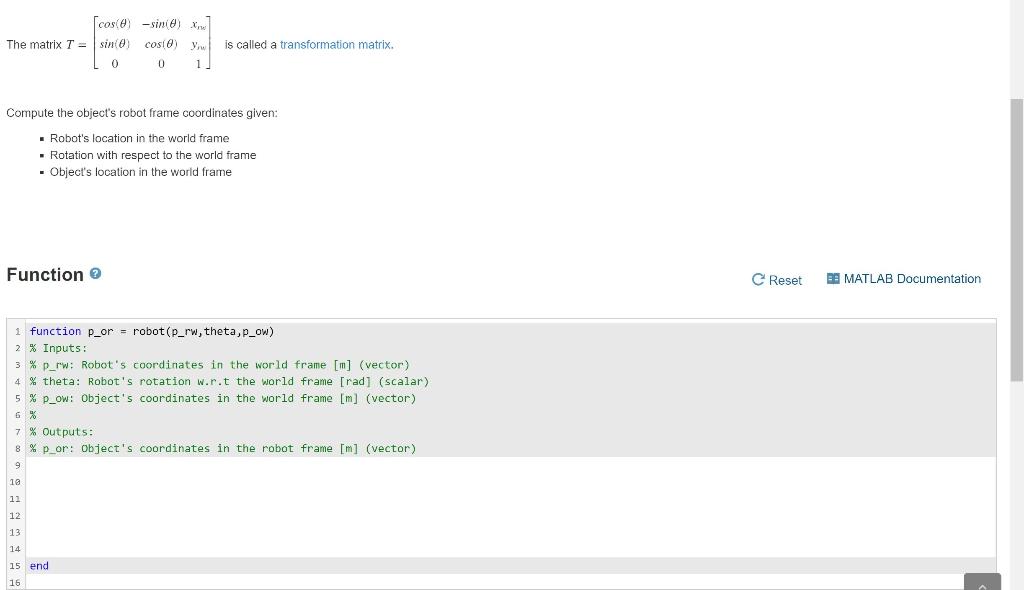Click the MATLAB Documentation text link
The width and height of the screenshot is (1024, 590).
(x=912, y=279)
